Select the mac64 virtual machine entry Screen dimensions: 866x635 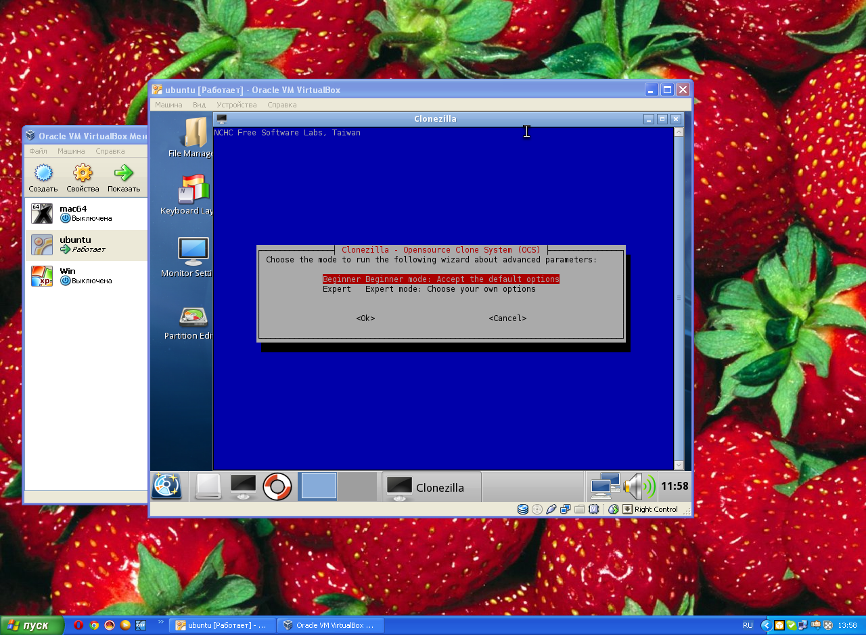point(86,213)
